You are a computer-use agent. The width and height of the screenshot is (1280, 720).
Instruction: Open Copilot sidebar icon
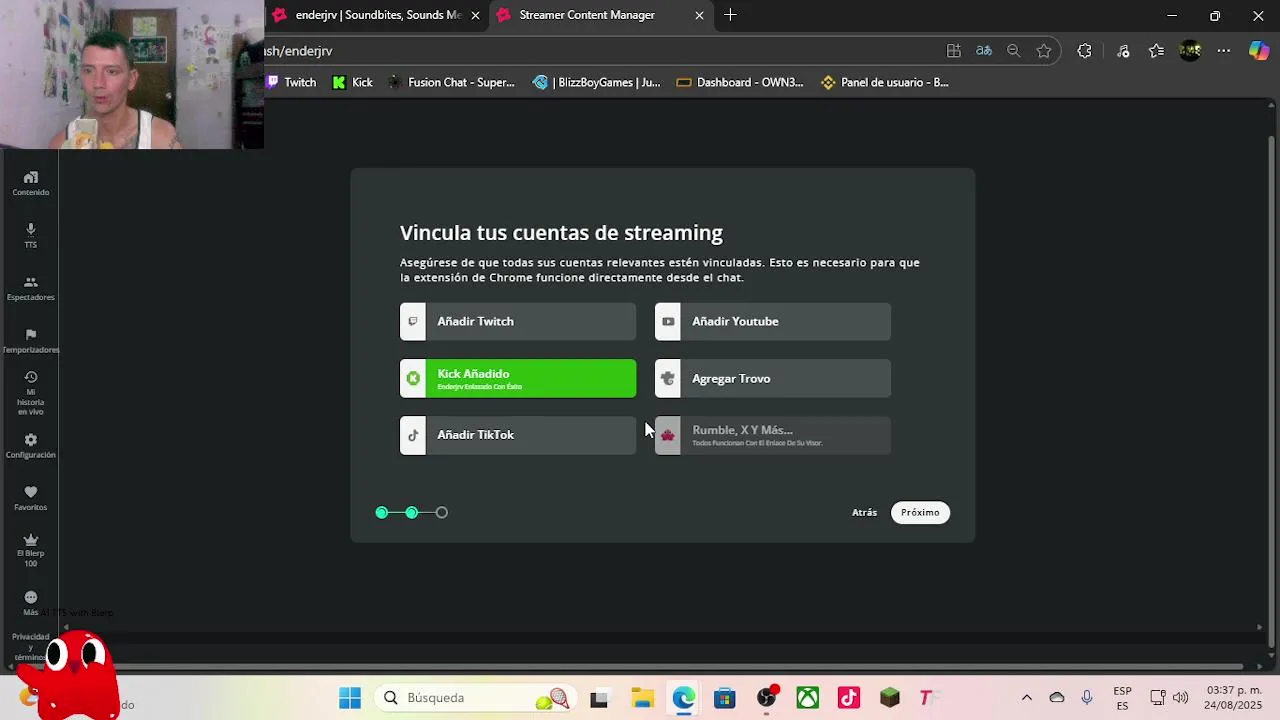click(x=1259, y=51)
